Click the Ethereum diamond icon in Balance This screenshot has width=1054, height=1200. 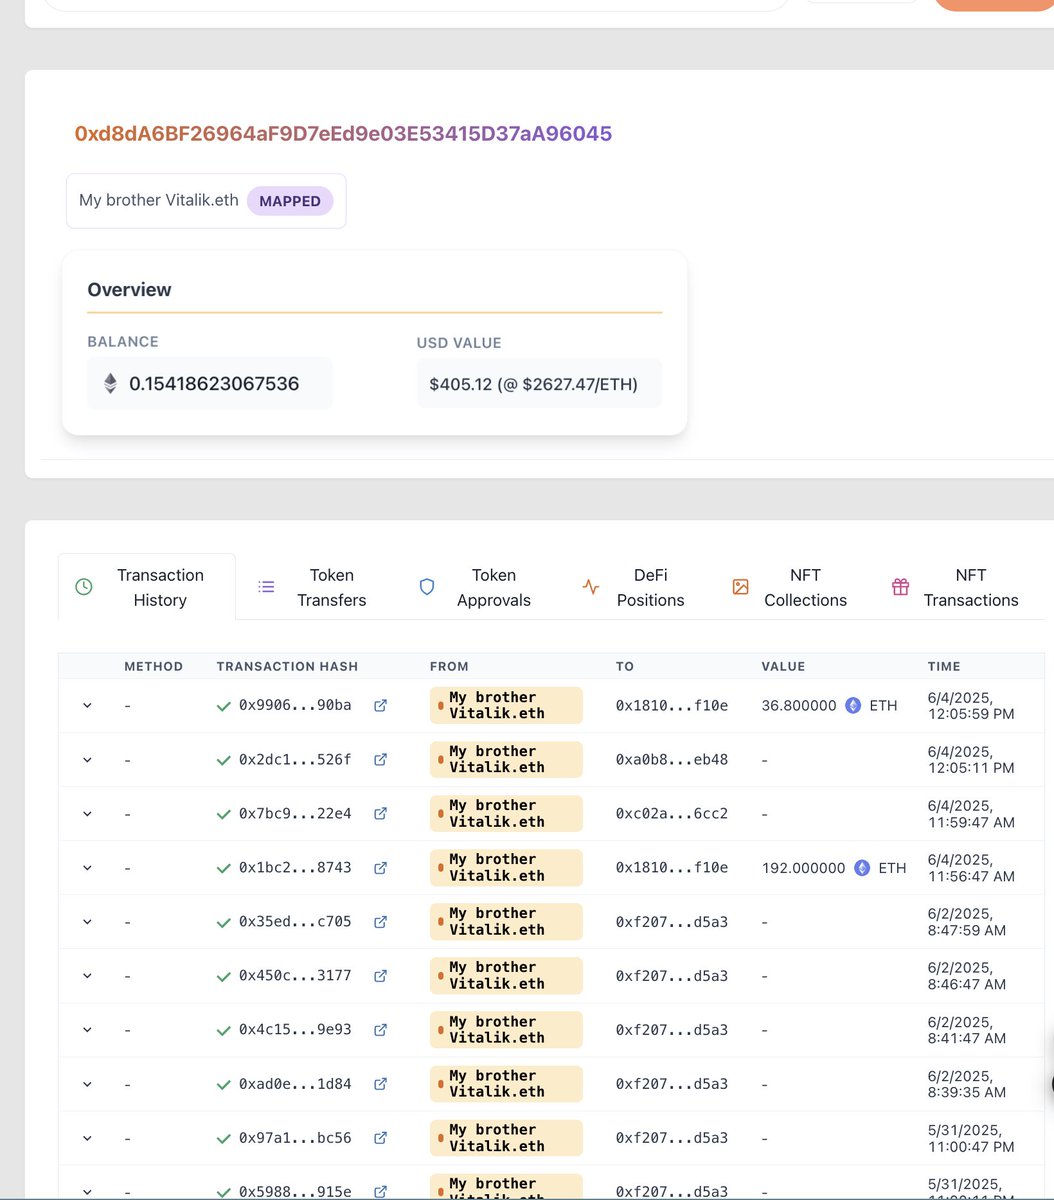click(111, 383)
